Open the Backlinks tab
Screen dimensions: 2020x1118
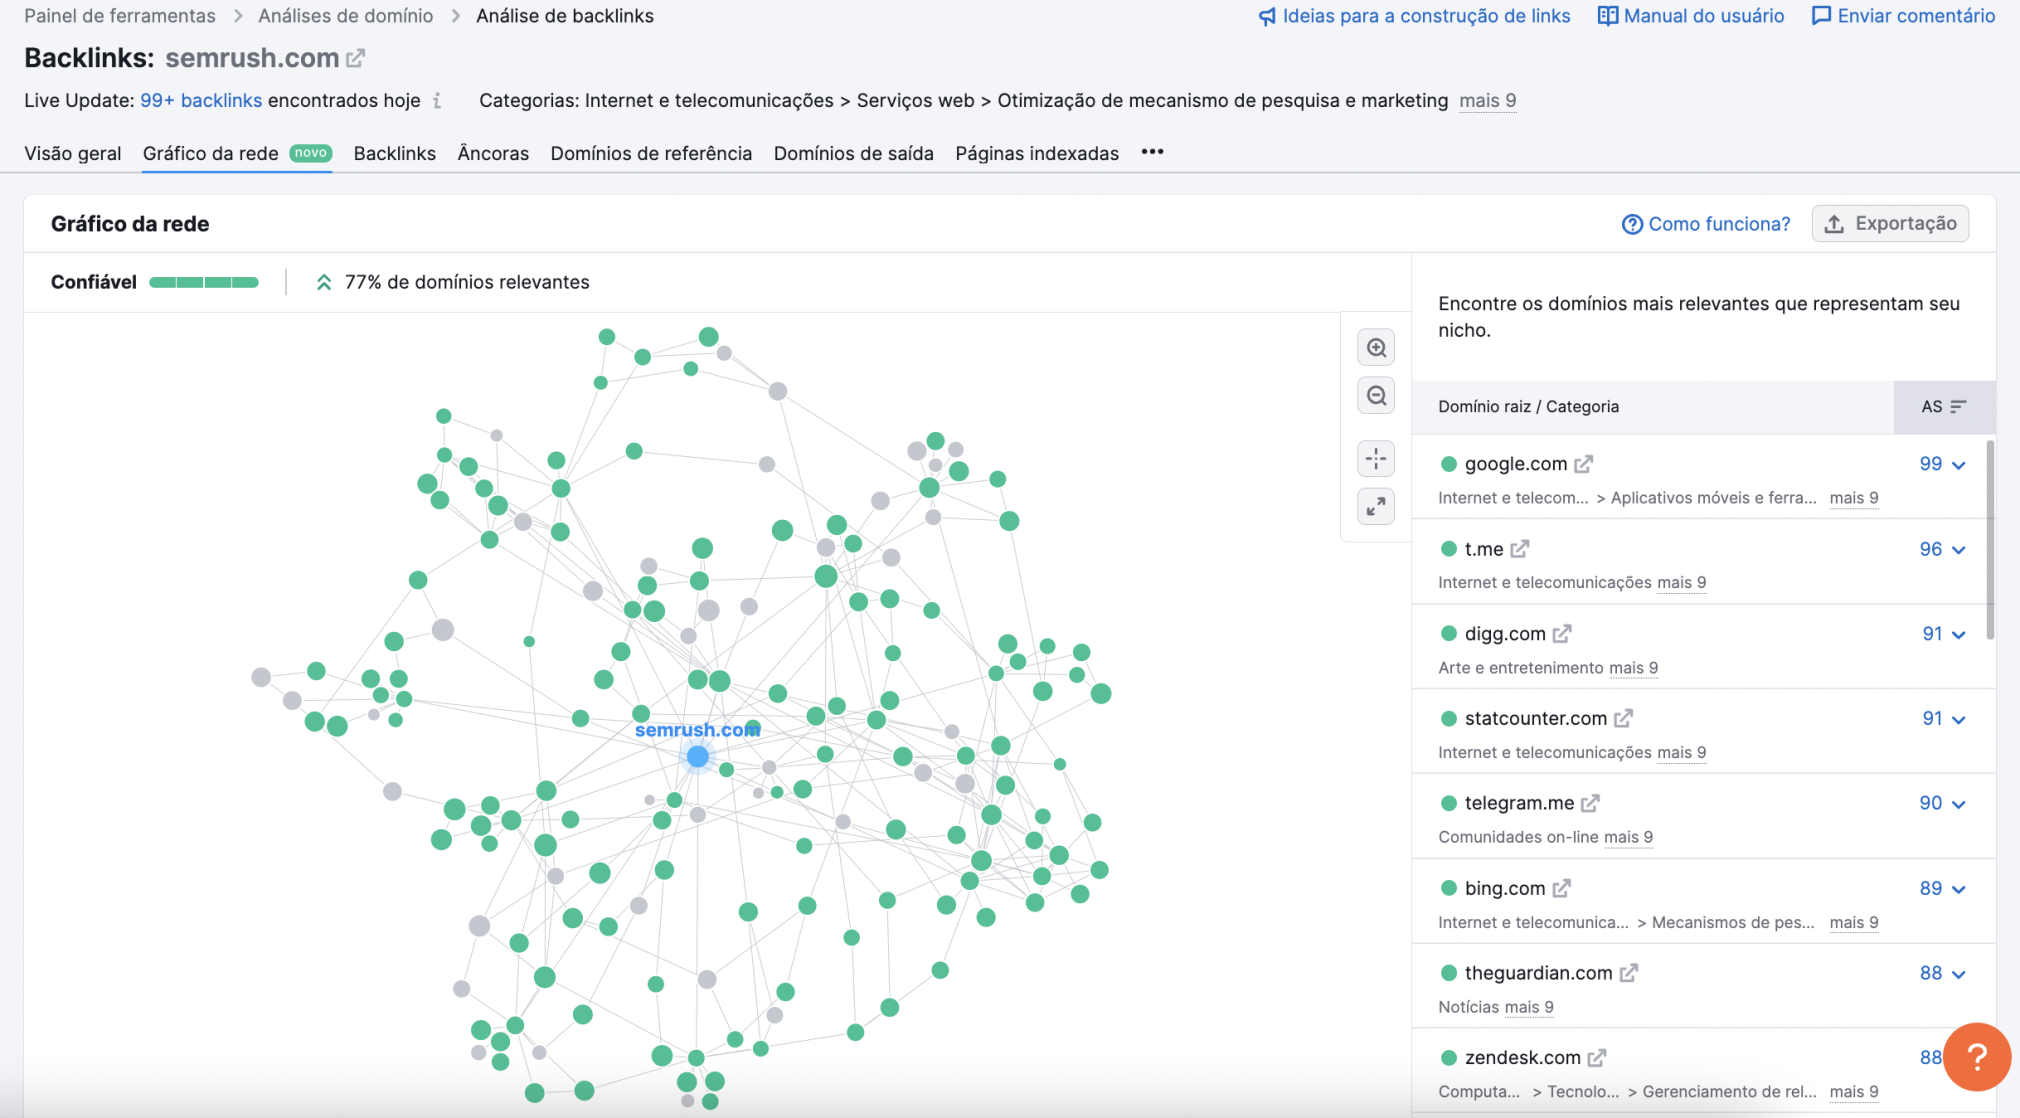pos(395,153)
